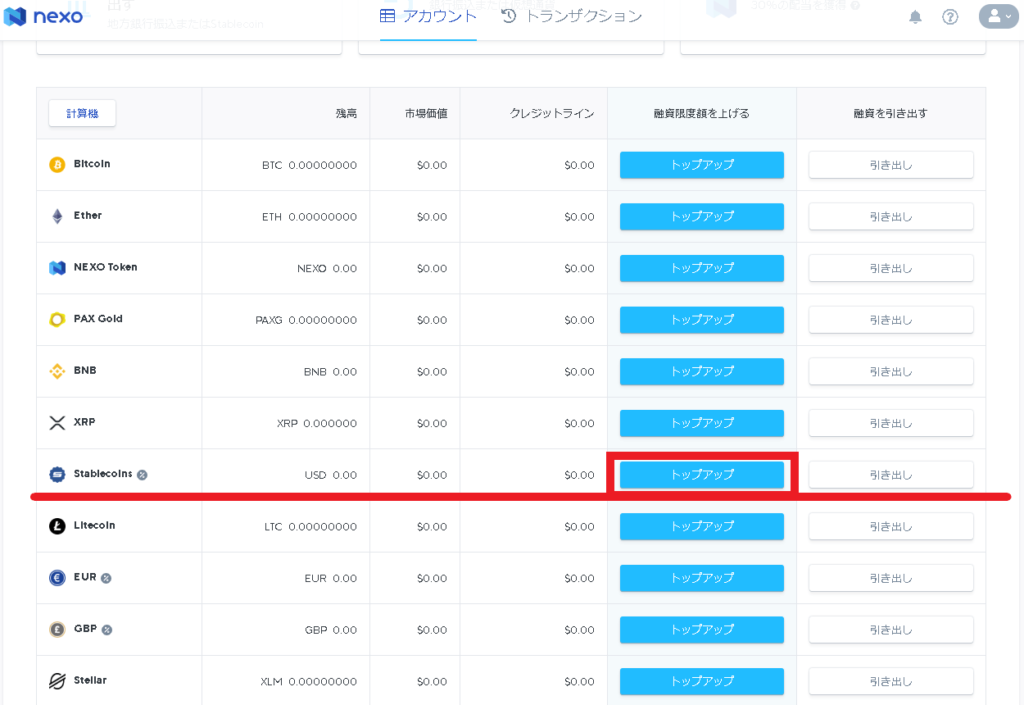Click the XLM 0.00000000 balance
The width and height of the screenshot is (1024, 705).
click(309, 682)
